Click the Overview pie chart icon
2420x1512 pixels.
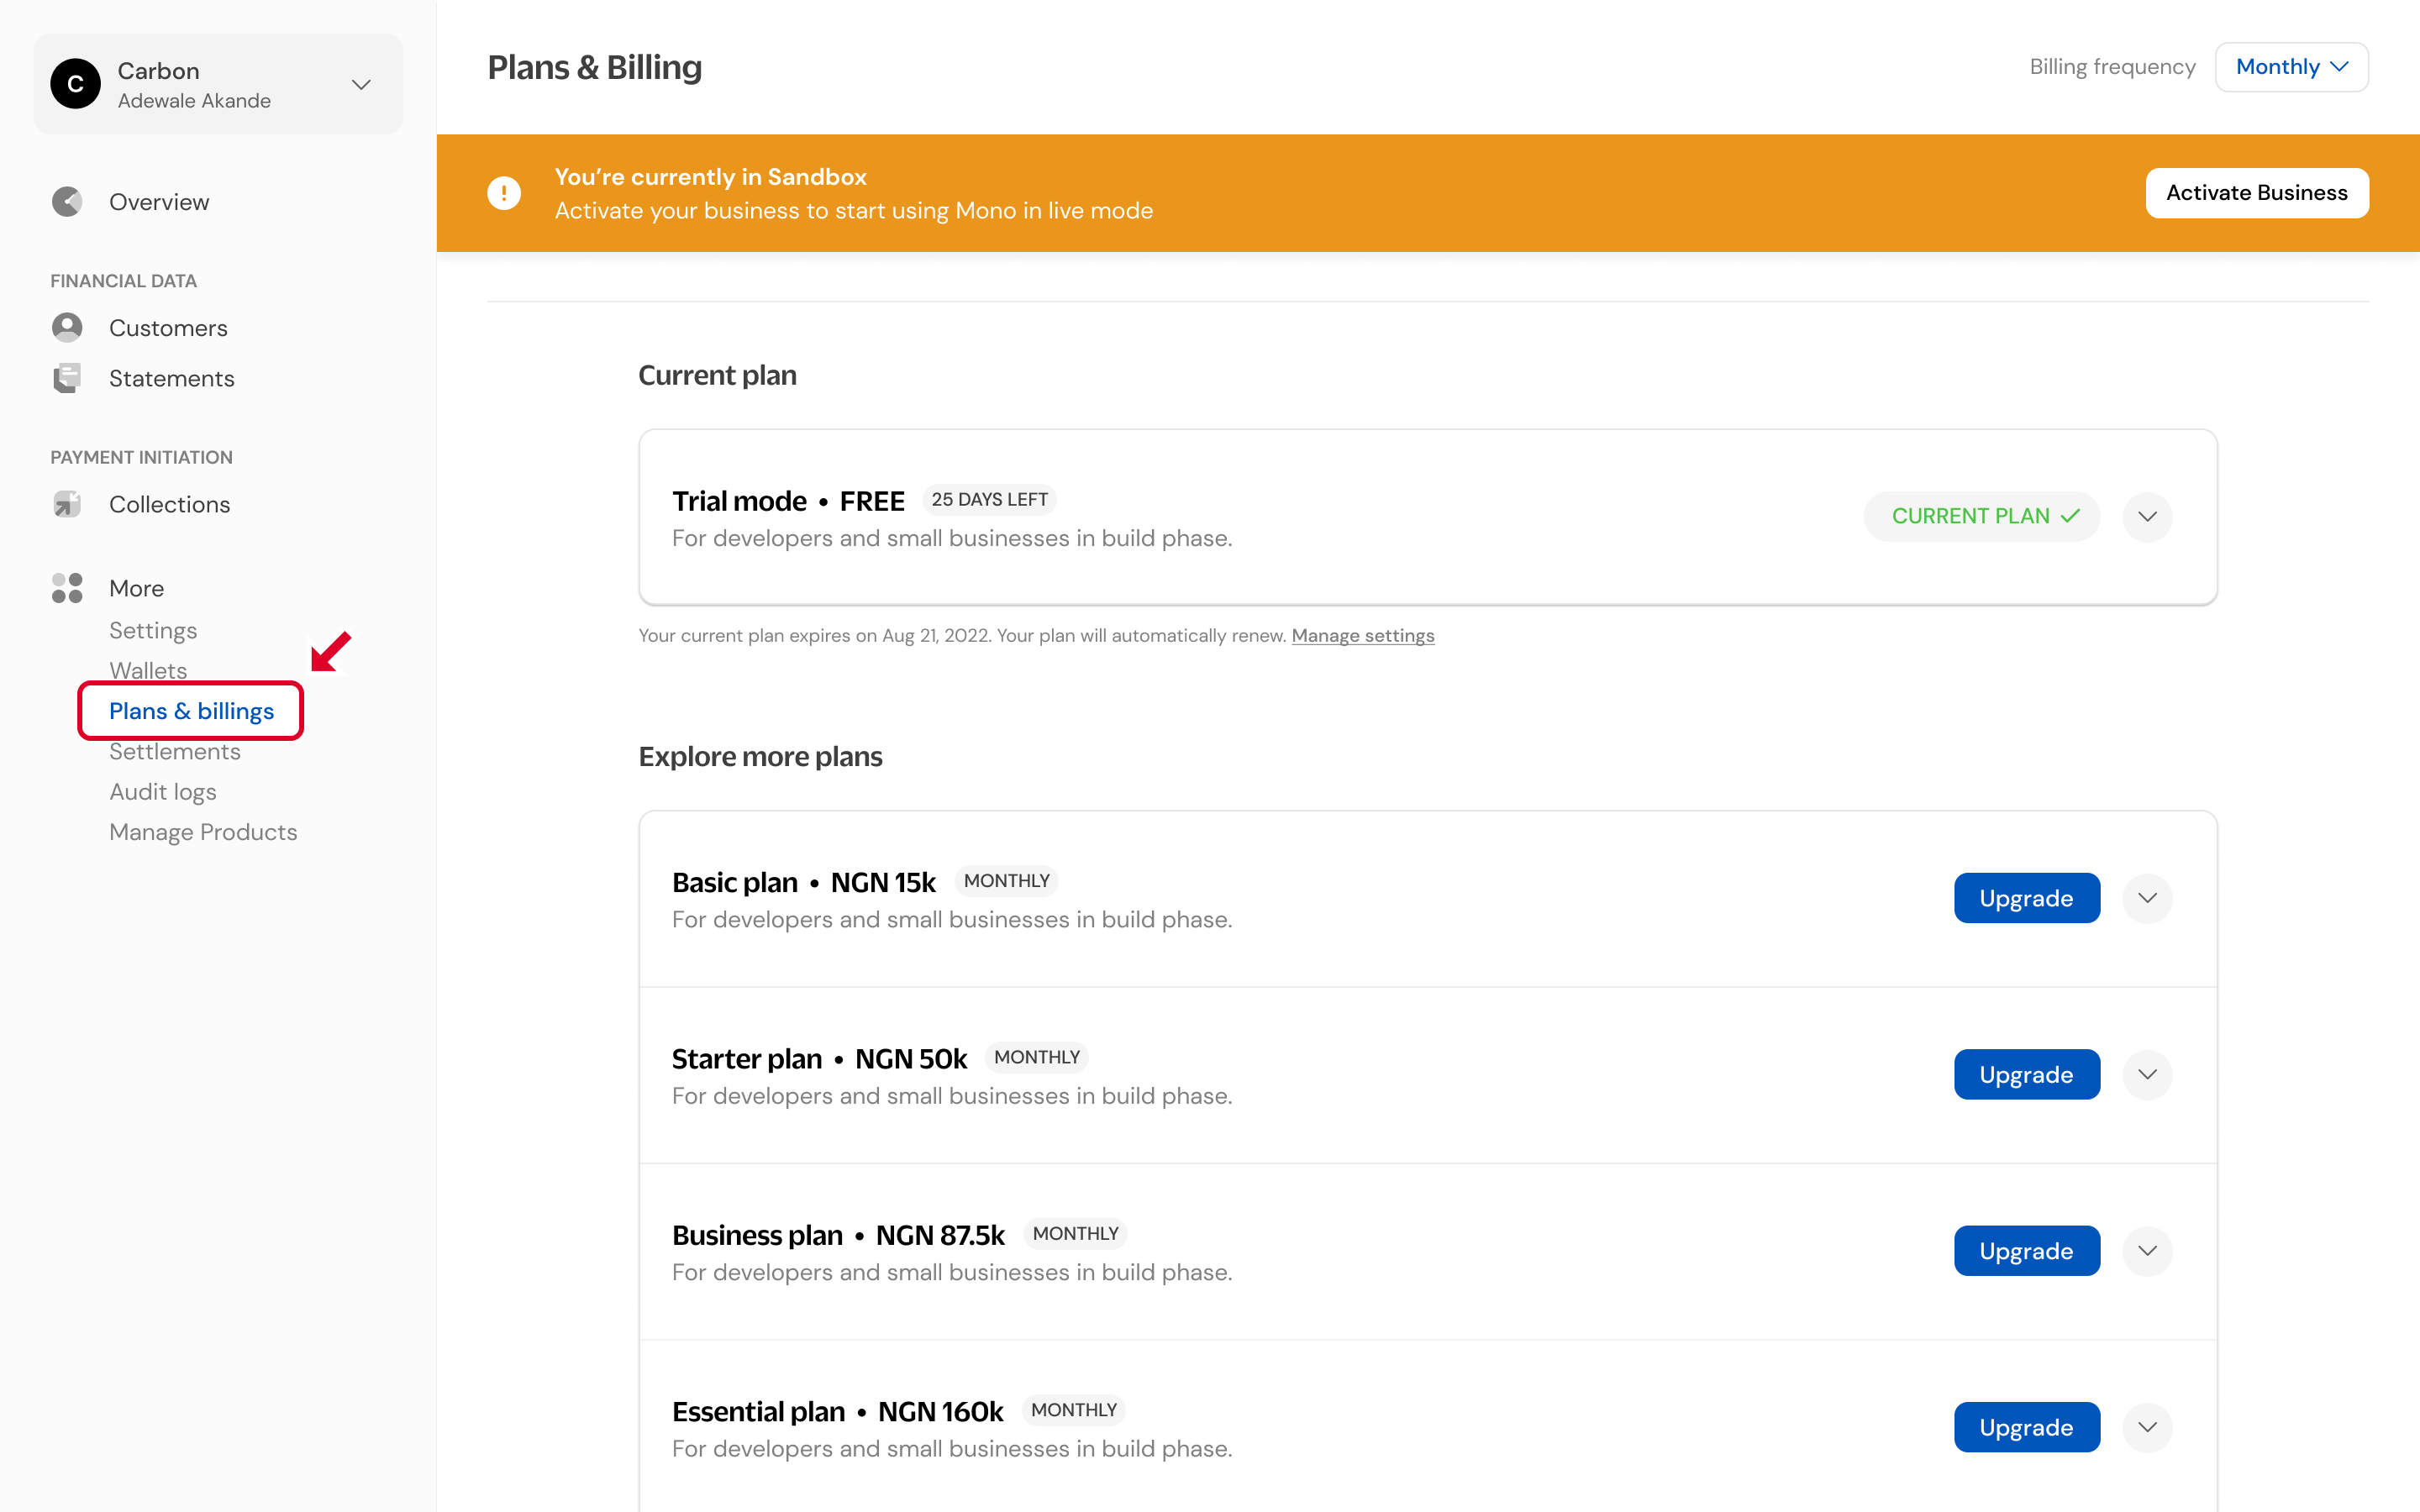tap(67, 202)
